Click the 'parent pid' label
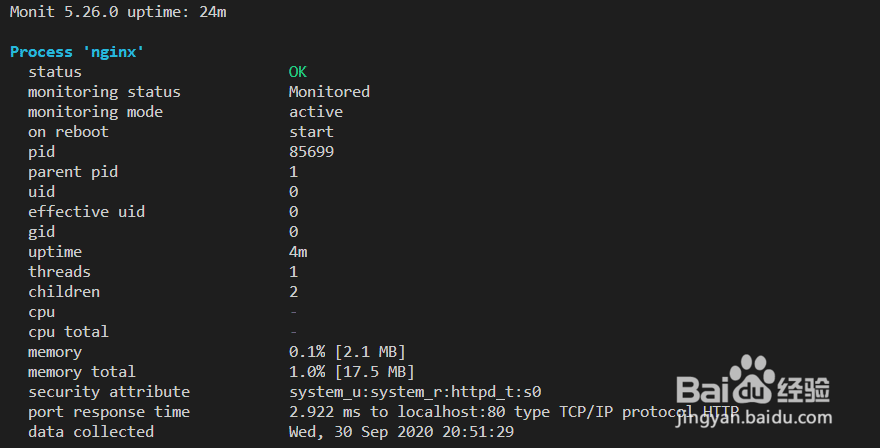Viewport: 880px width, 448px height. pyautogui.click(x=73, y=172)
